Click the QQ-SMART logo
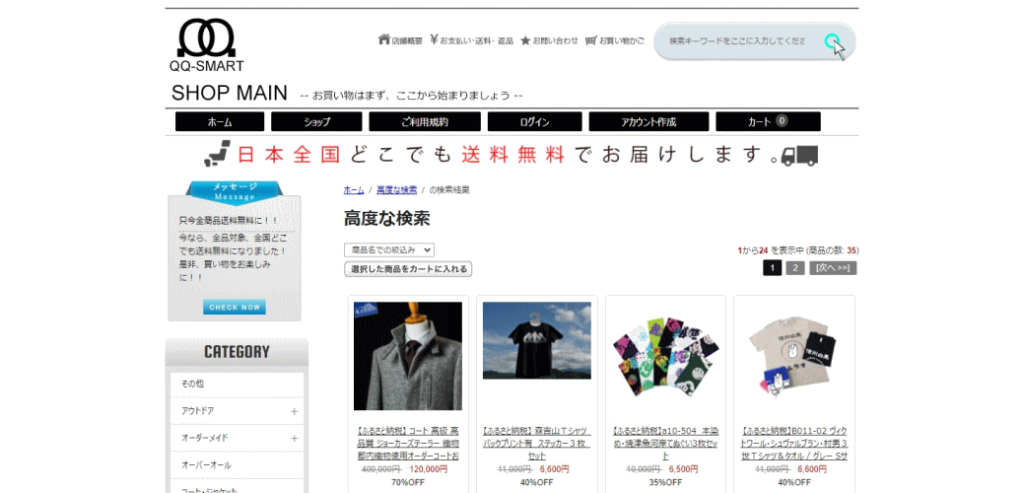Image resolution: width=1024 pixels, height=493 pixels. 206,45
